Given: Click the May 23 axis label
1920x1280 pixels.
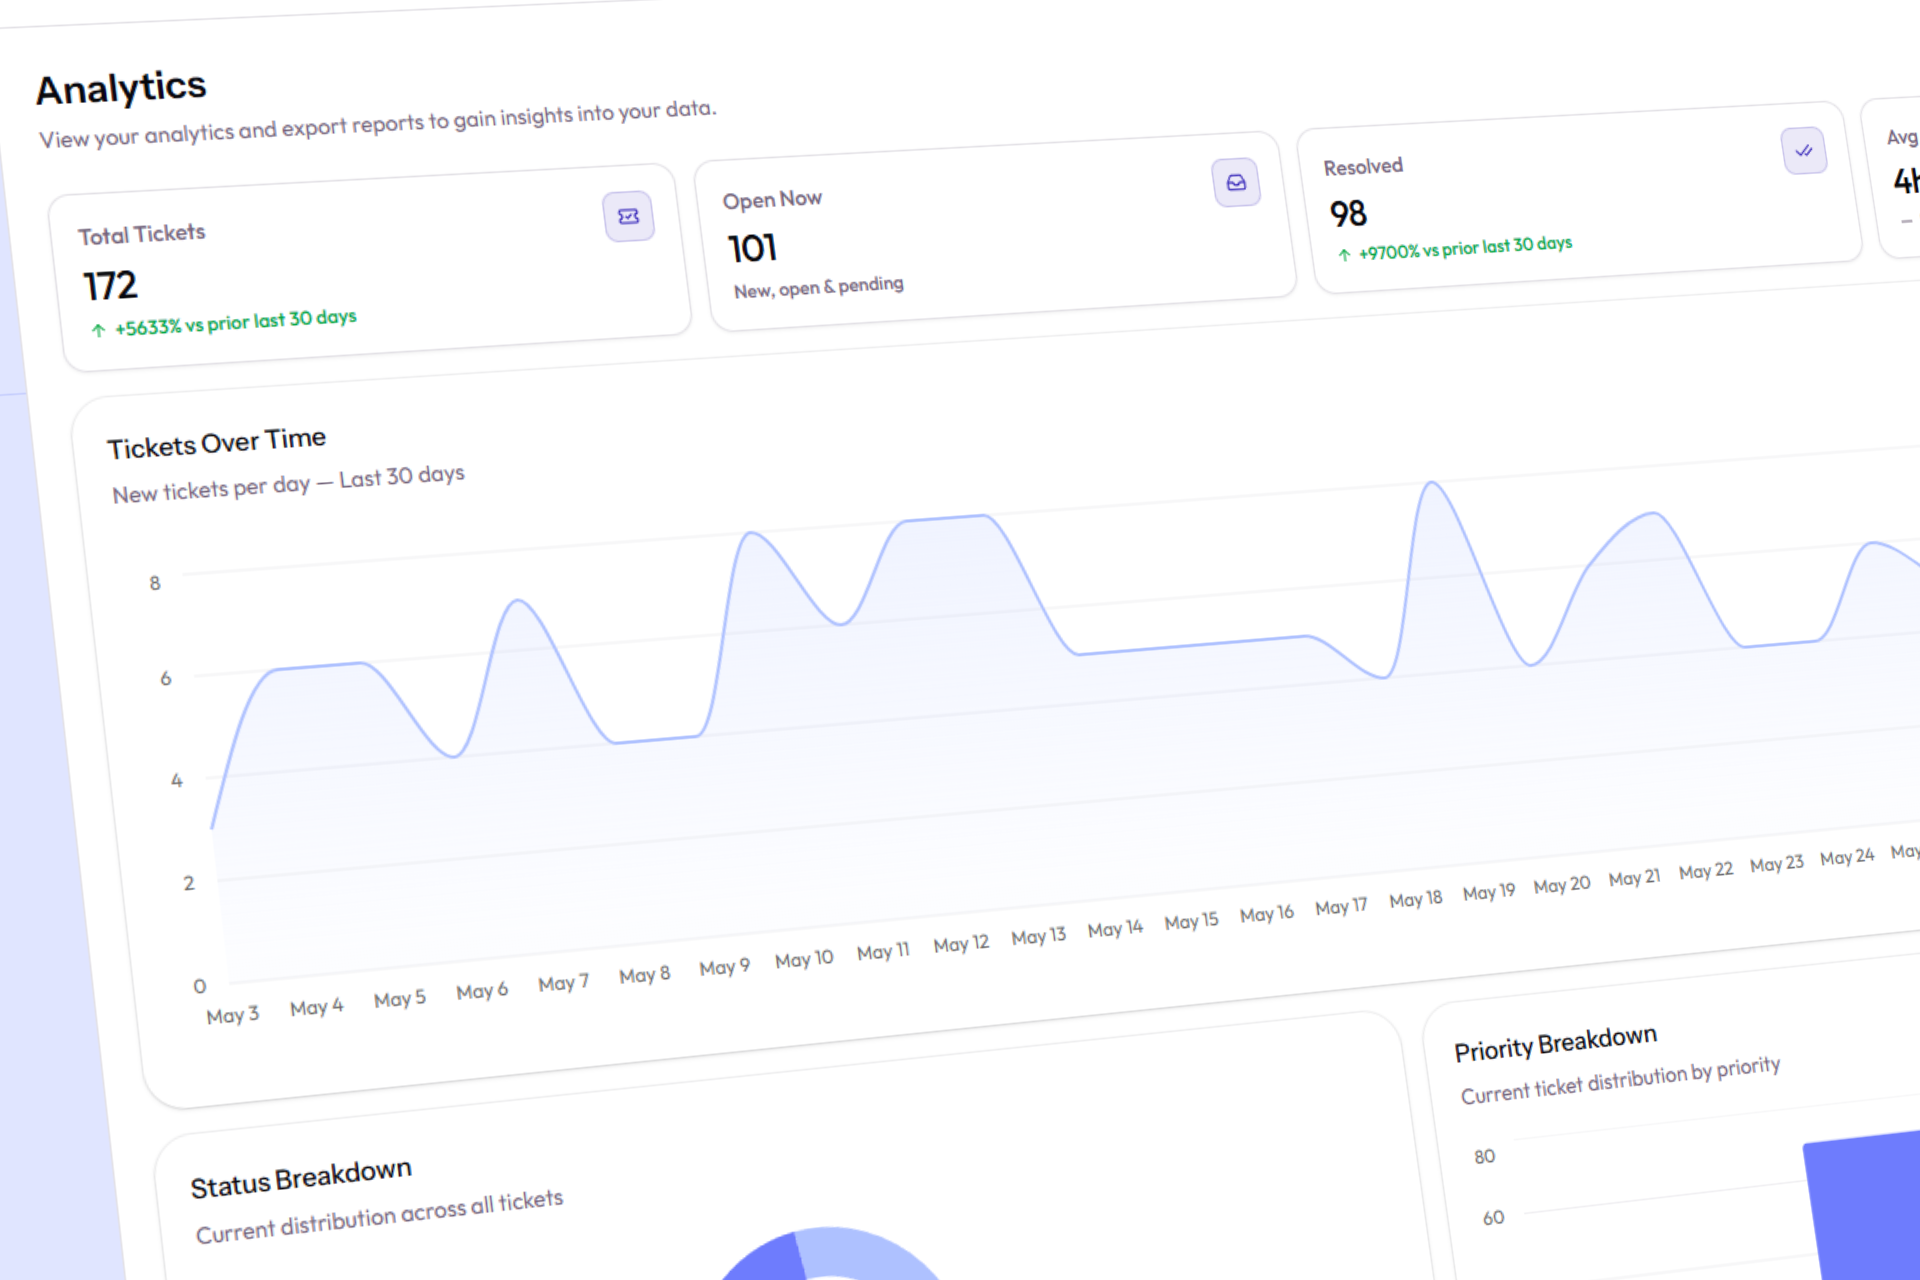Looking at the screenshot, I should pos(1777,864).
